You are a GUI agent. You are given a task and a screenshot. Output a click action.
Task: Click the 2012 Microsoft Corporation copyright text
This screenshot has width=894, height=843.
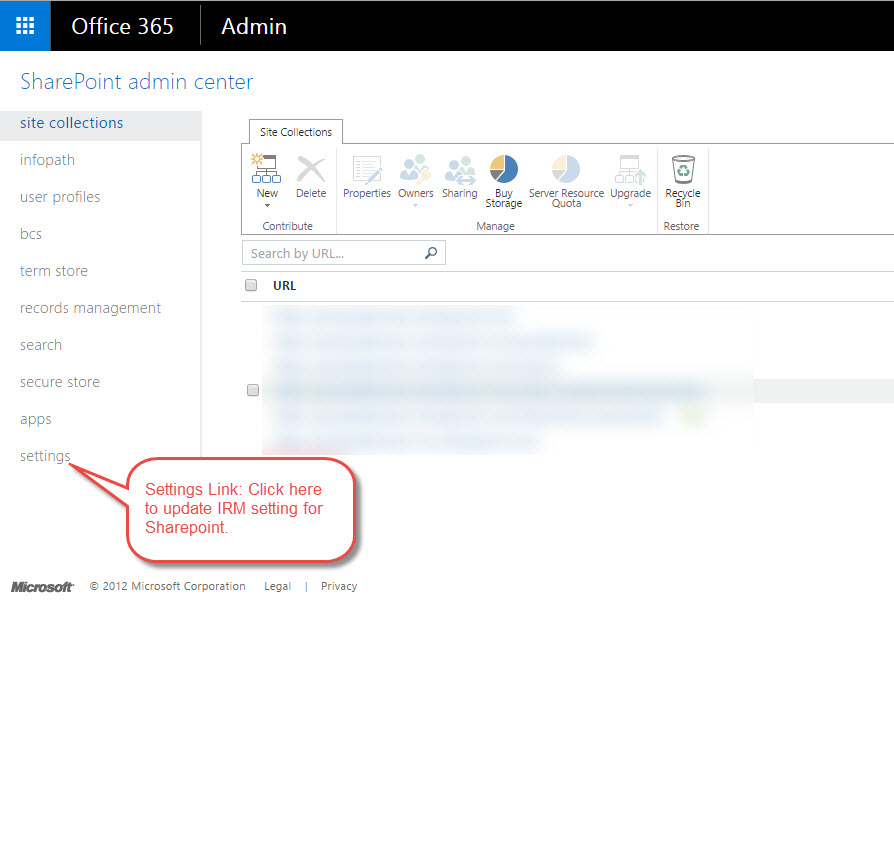point(168,587)
